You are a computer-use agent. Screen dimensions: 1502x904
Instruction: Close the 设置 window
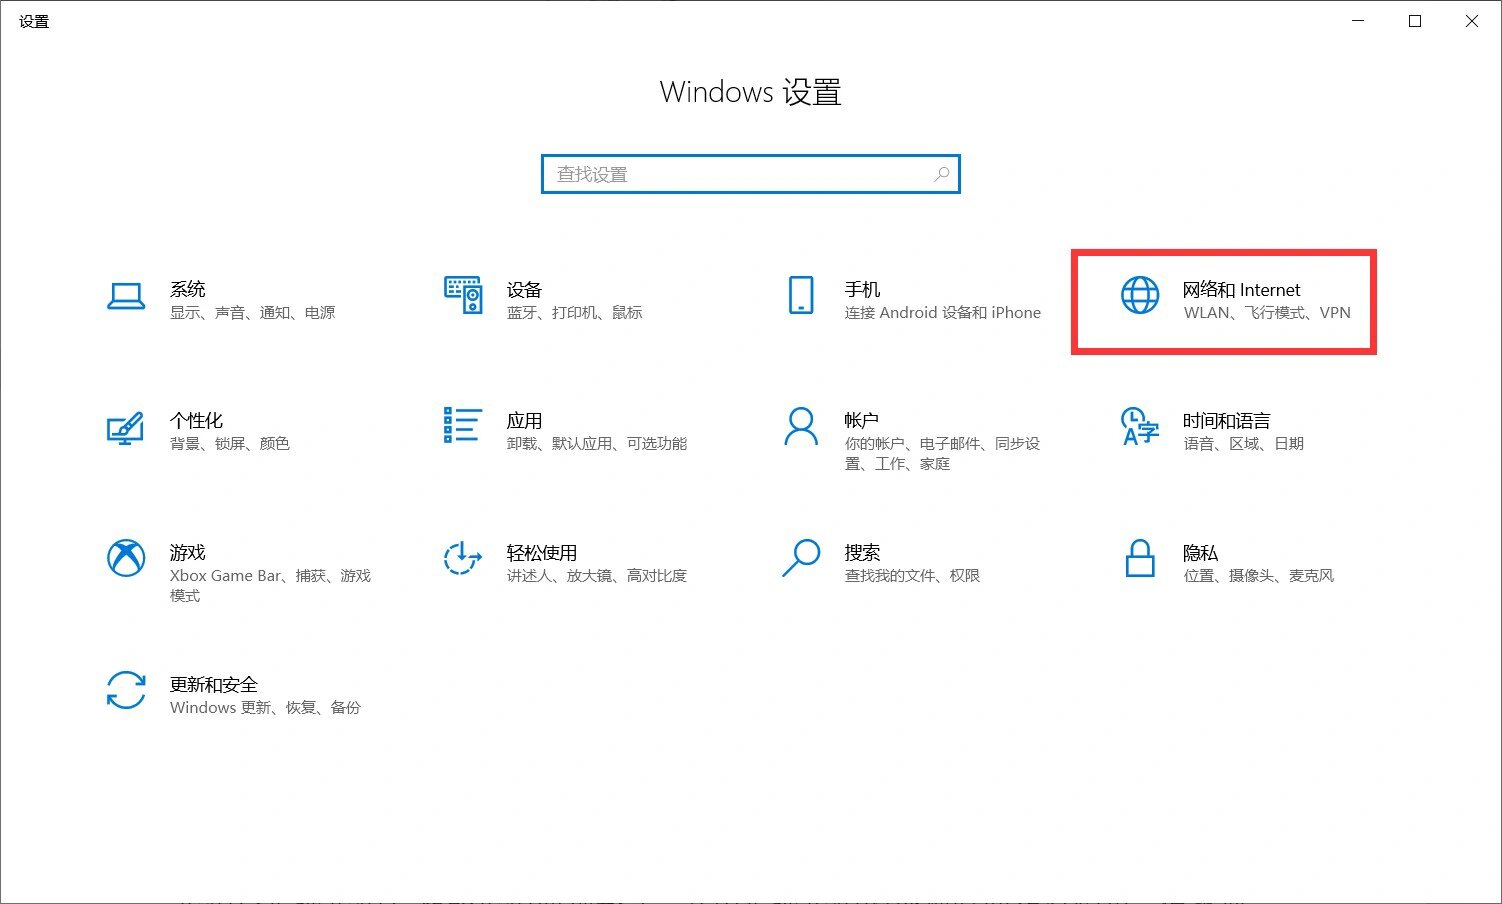(1472, 21)
